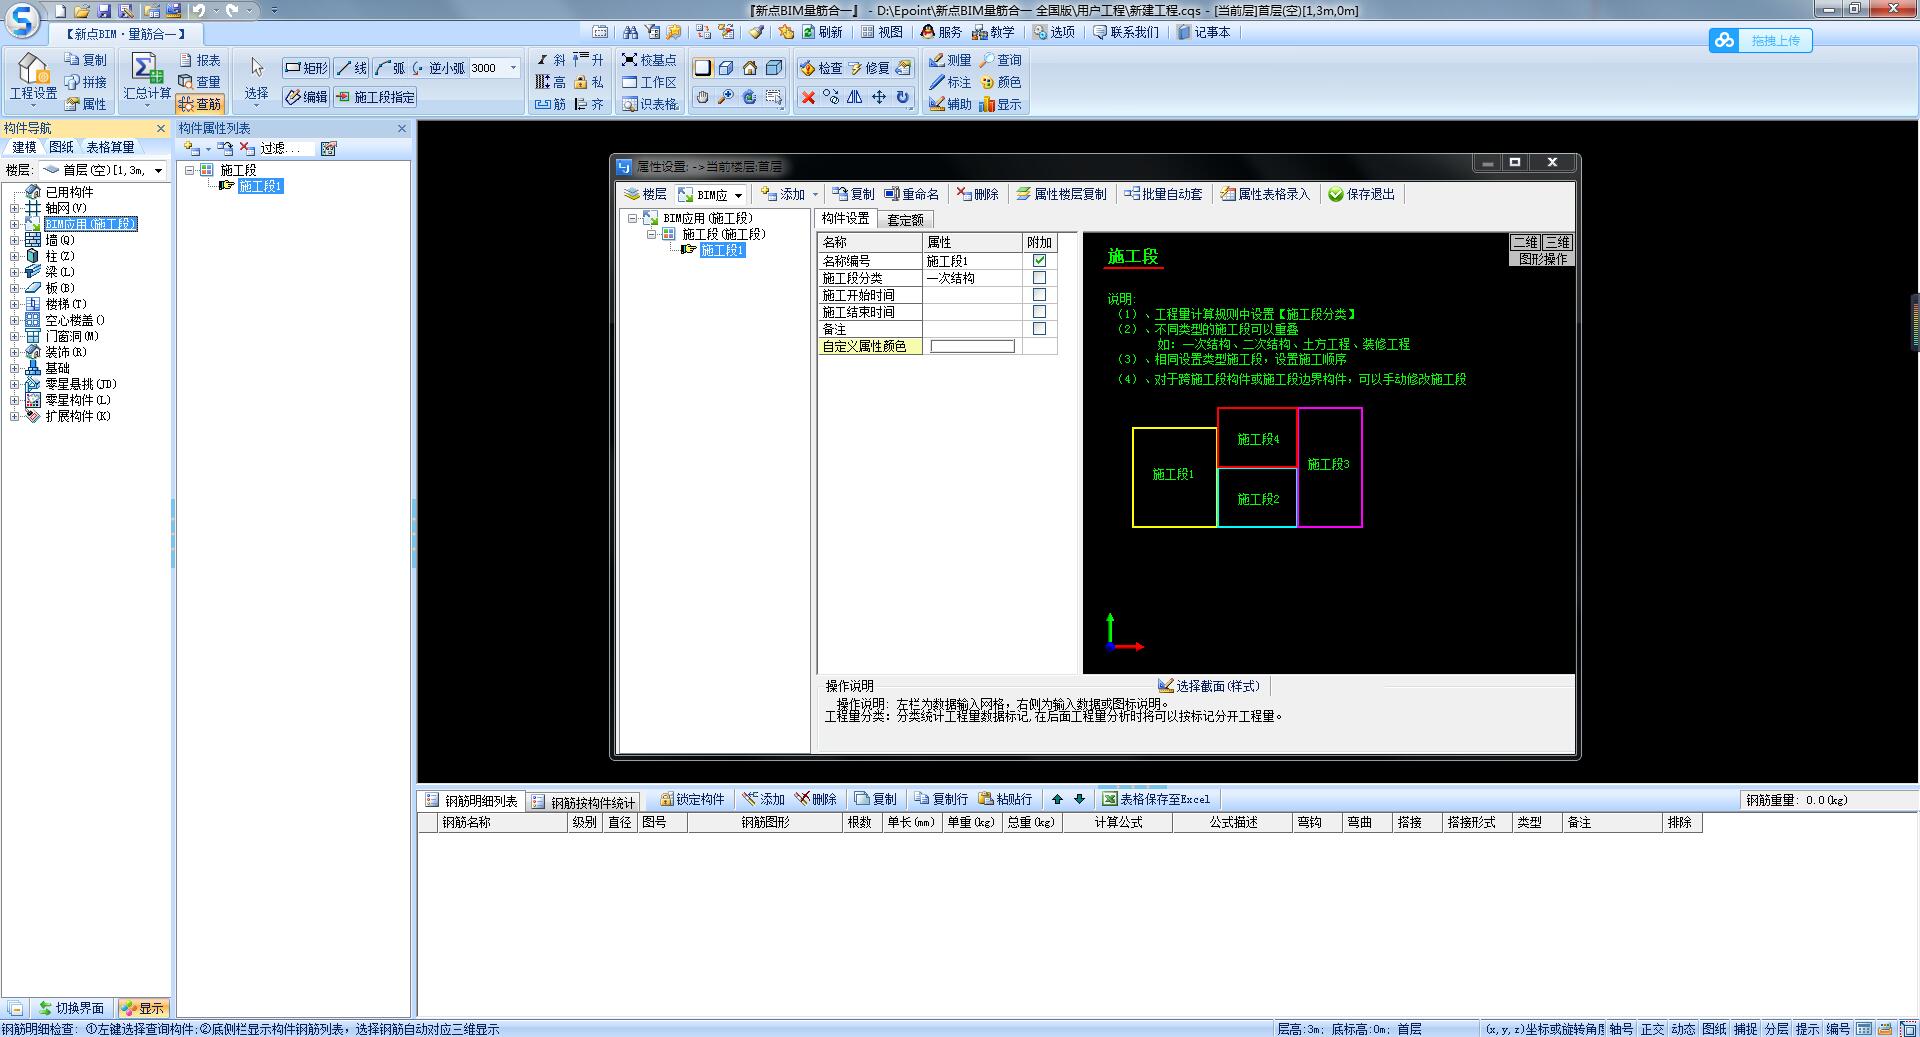The image size is (1920, 1037).
Task: Click 保存退出 save and exit button
Action: click(x=1361, y=194)
